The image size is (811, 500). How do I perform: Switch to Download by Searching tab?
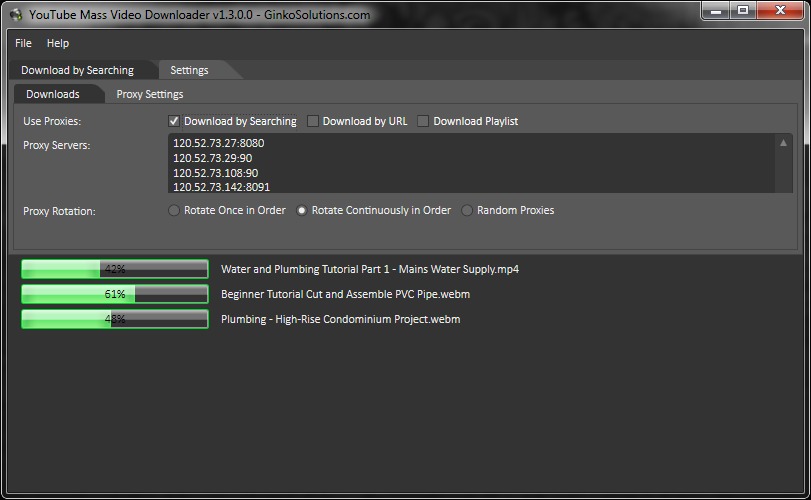(x=78, y=70)
